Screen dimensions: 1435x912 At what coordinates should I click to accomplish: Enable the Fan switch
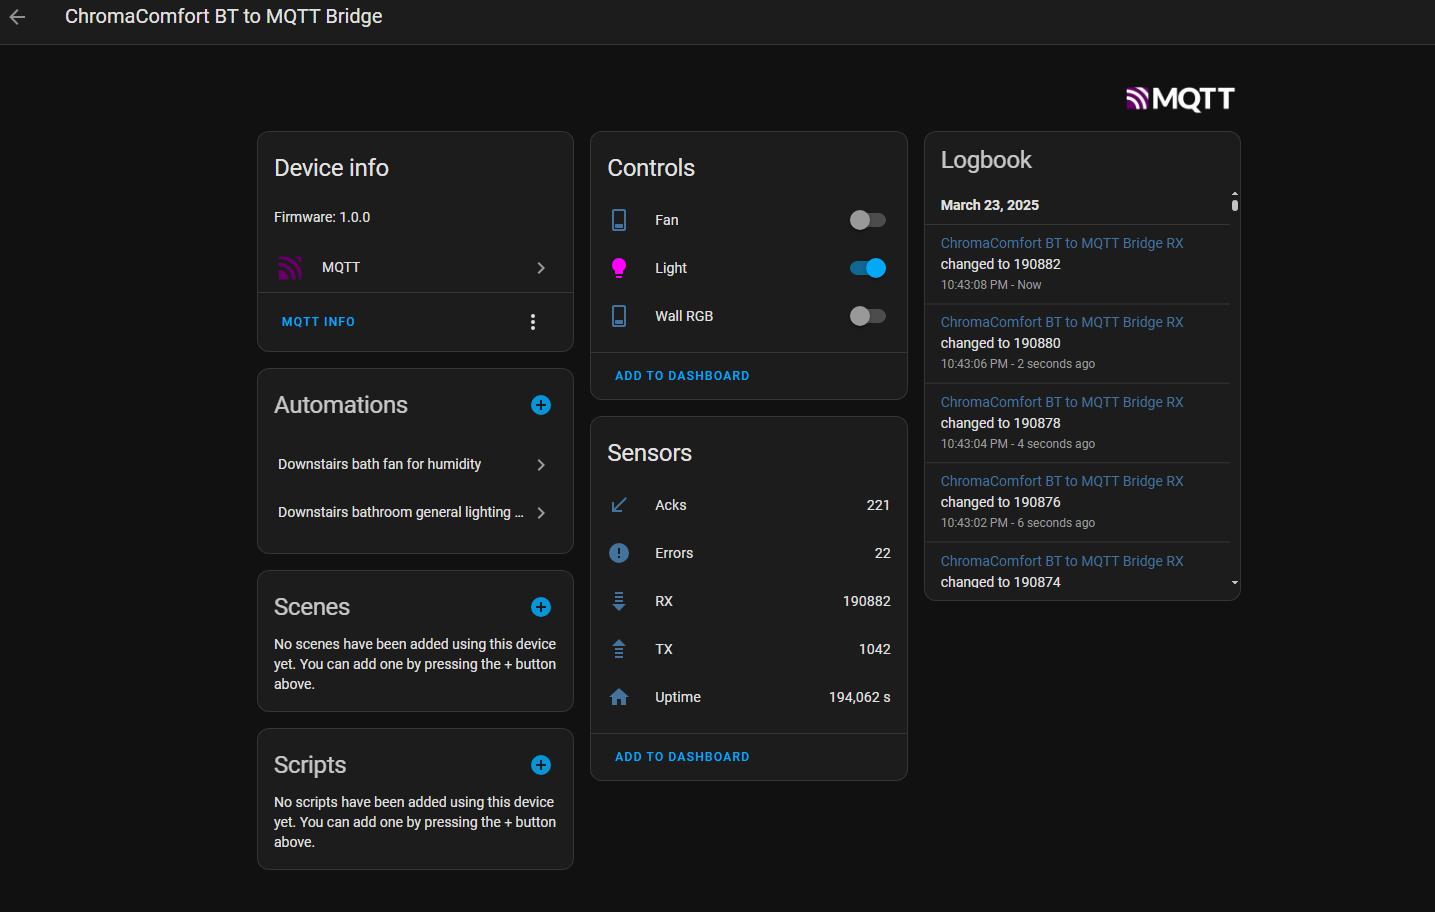pyautogui.click(x=867, y=220)
